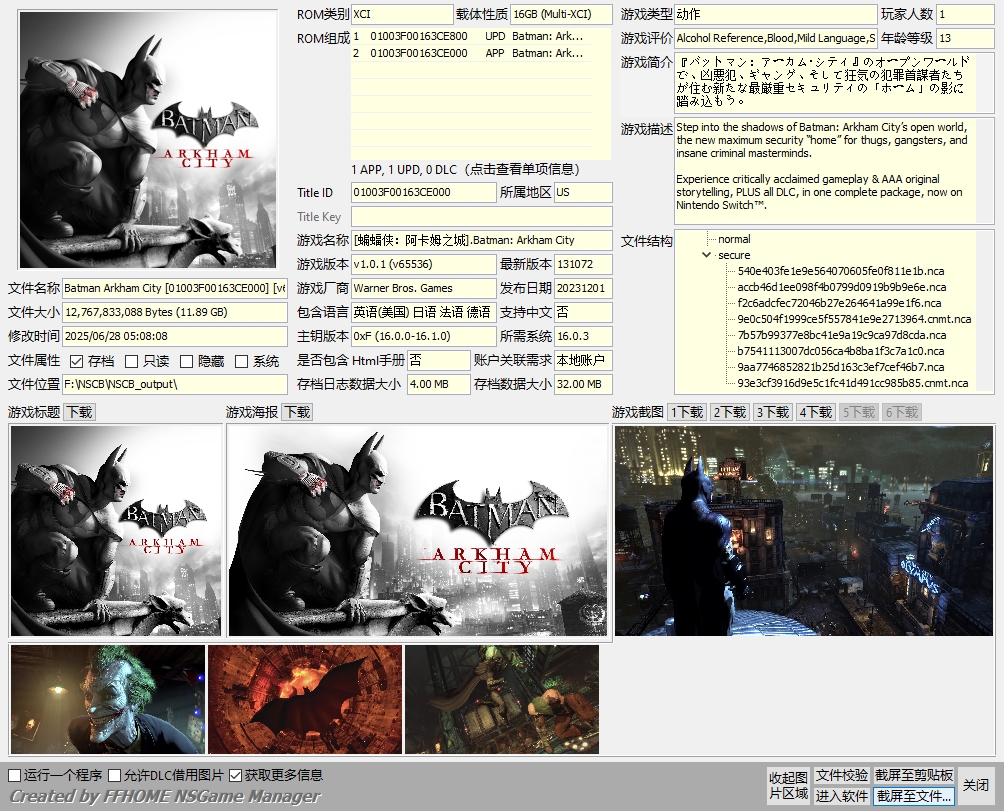Uncheck 获取更多信息 checkbox
The image size is (1004, 811).
(236, 776)
